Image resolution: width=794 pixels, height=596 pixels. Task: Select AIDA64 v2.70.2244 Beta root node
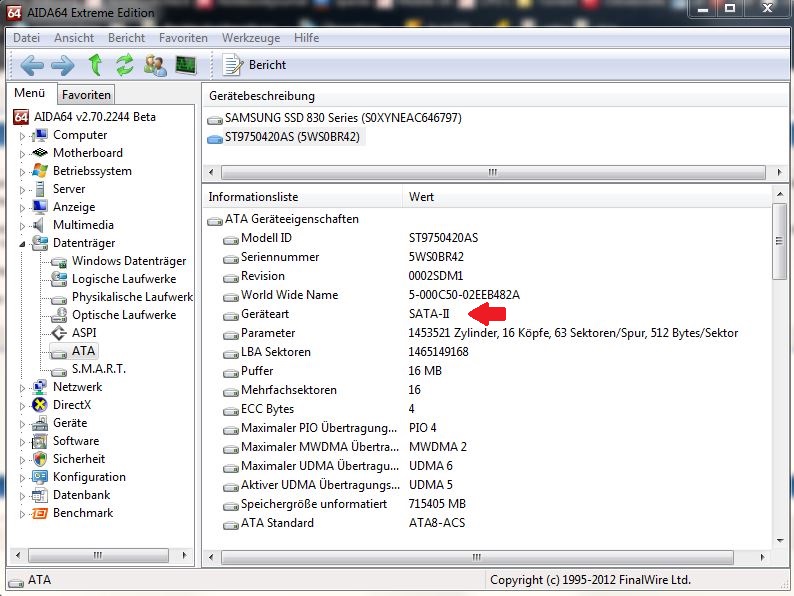click(95, 117)
